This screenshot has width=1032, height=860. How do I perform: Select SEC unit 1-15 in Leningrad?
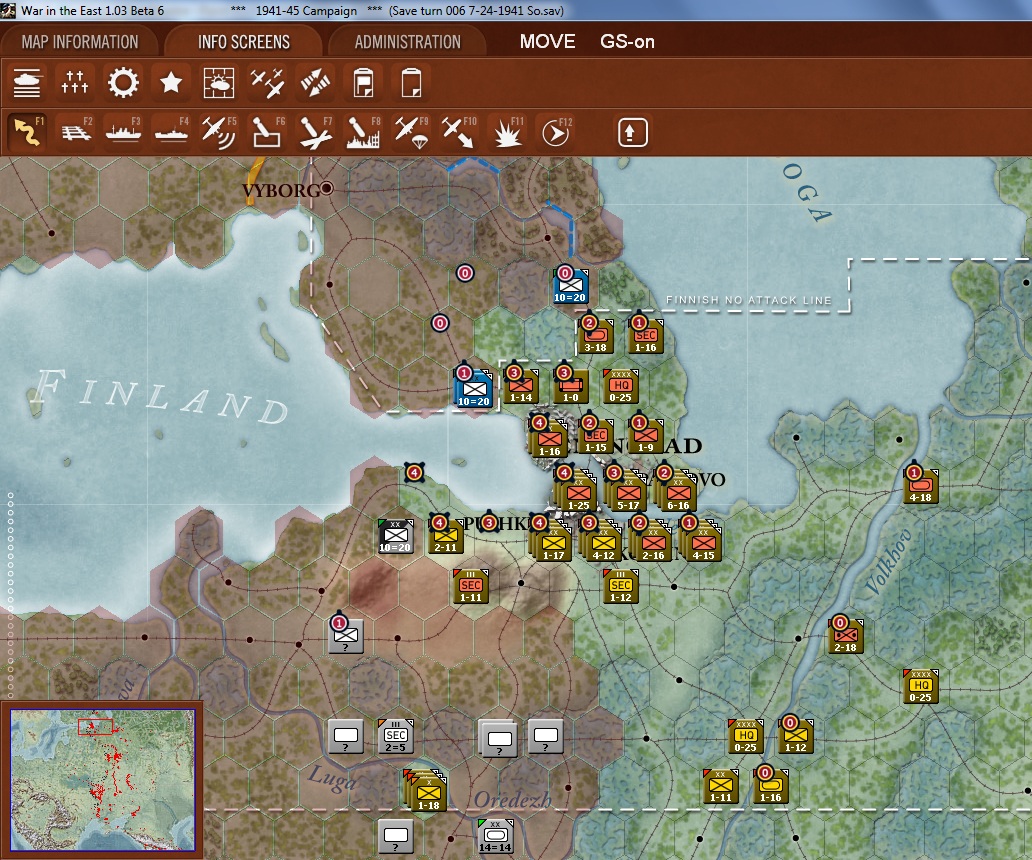tap(596, 436)
